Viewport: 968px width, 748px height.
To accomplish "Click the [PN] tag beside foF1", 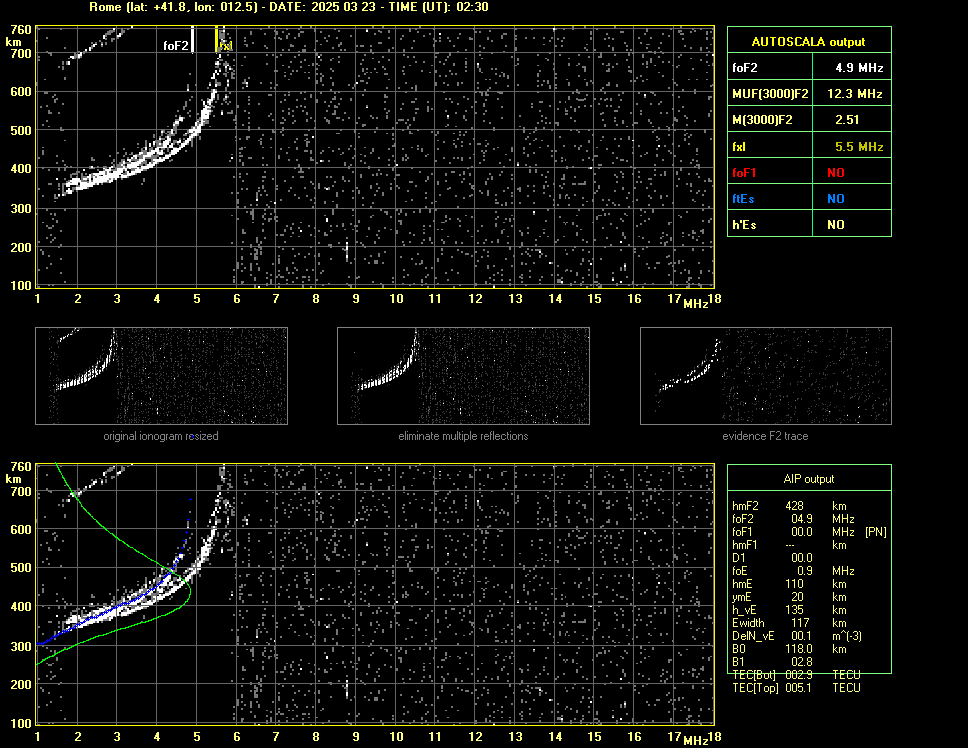I will [x=876, y=532].
